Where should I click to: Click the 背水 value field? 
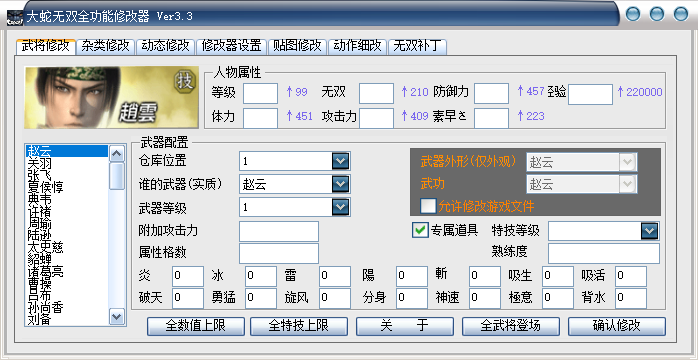[x=631, y=298]
